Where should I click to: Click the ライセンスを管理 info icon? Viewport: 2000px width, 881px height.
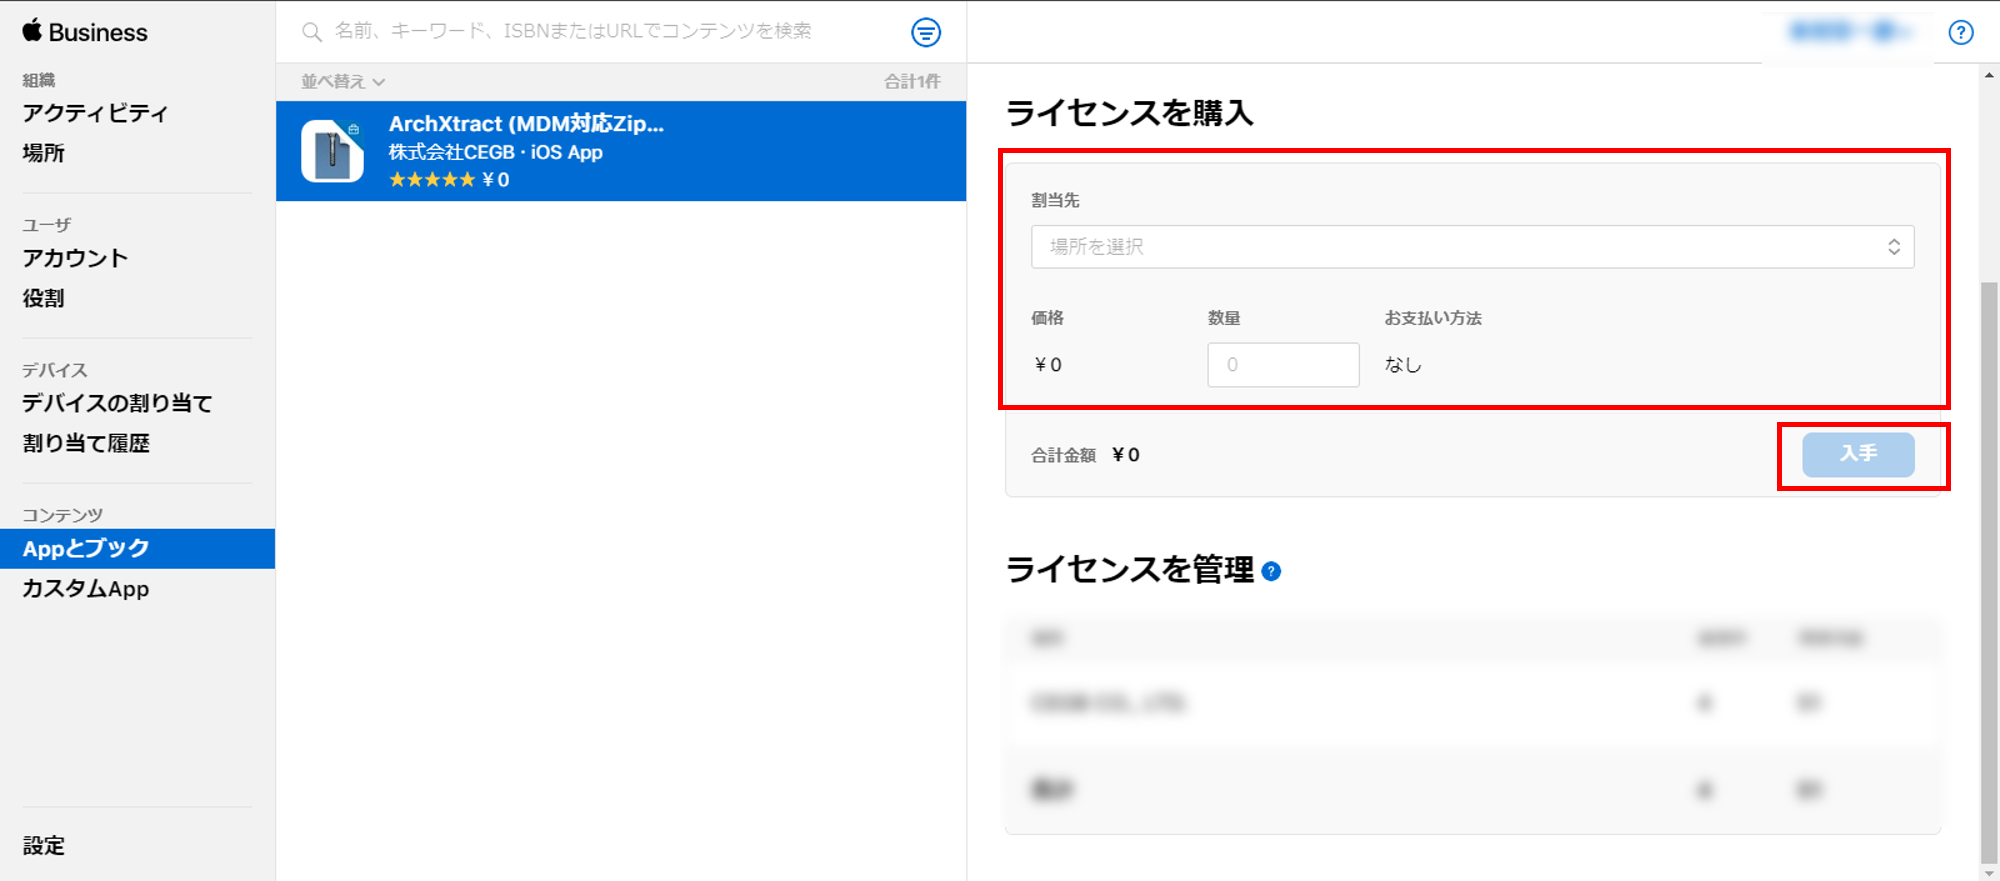pyautogui.click(x=1271, y=571)
